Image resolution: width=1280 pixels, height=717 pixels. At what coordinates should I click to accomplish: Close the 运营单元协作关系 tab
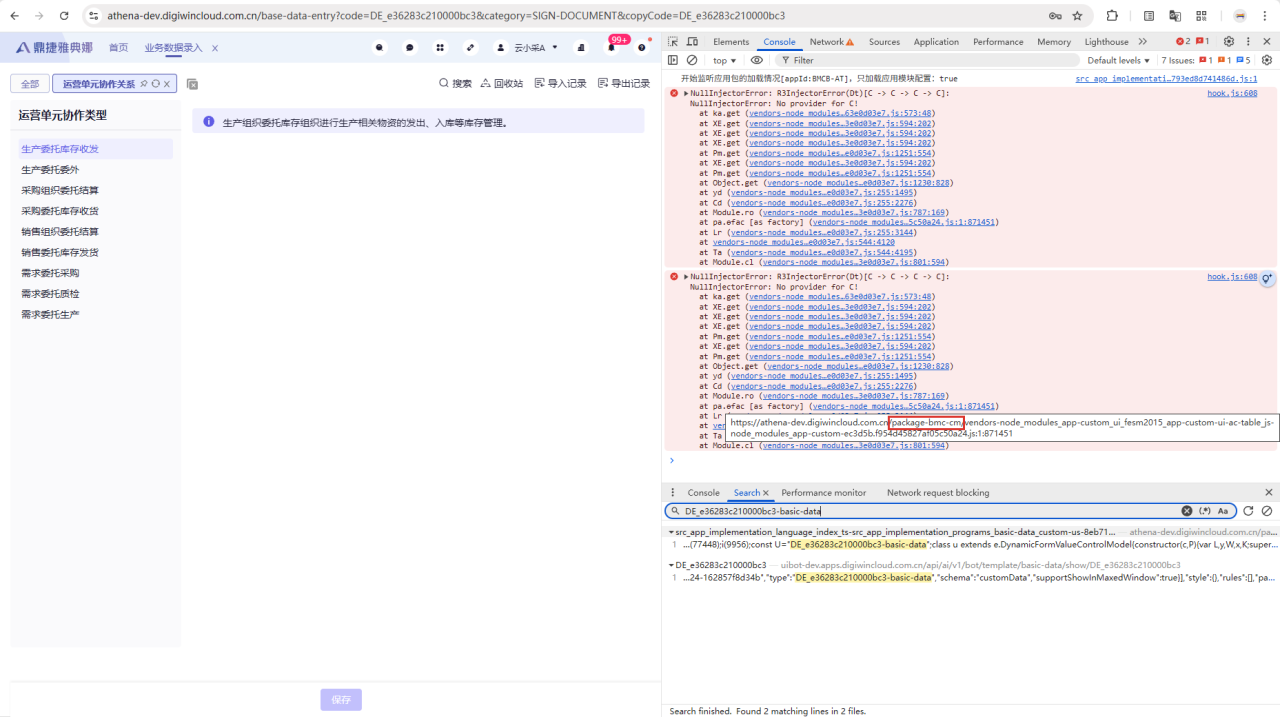coord(167,84)
